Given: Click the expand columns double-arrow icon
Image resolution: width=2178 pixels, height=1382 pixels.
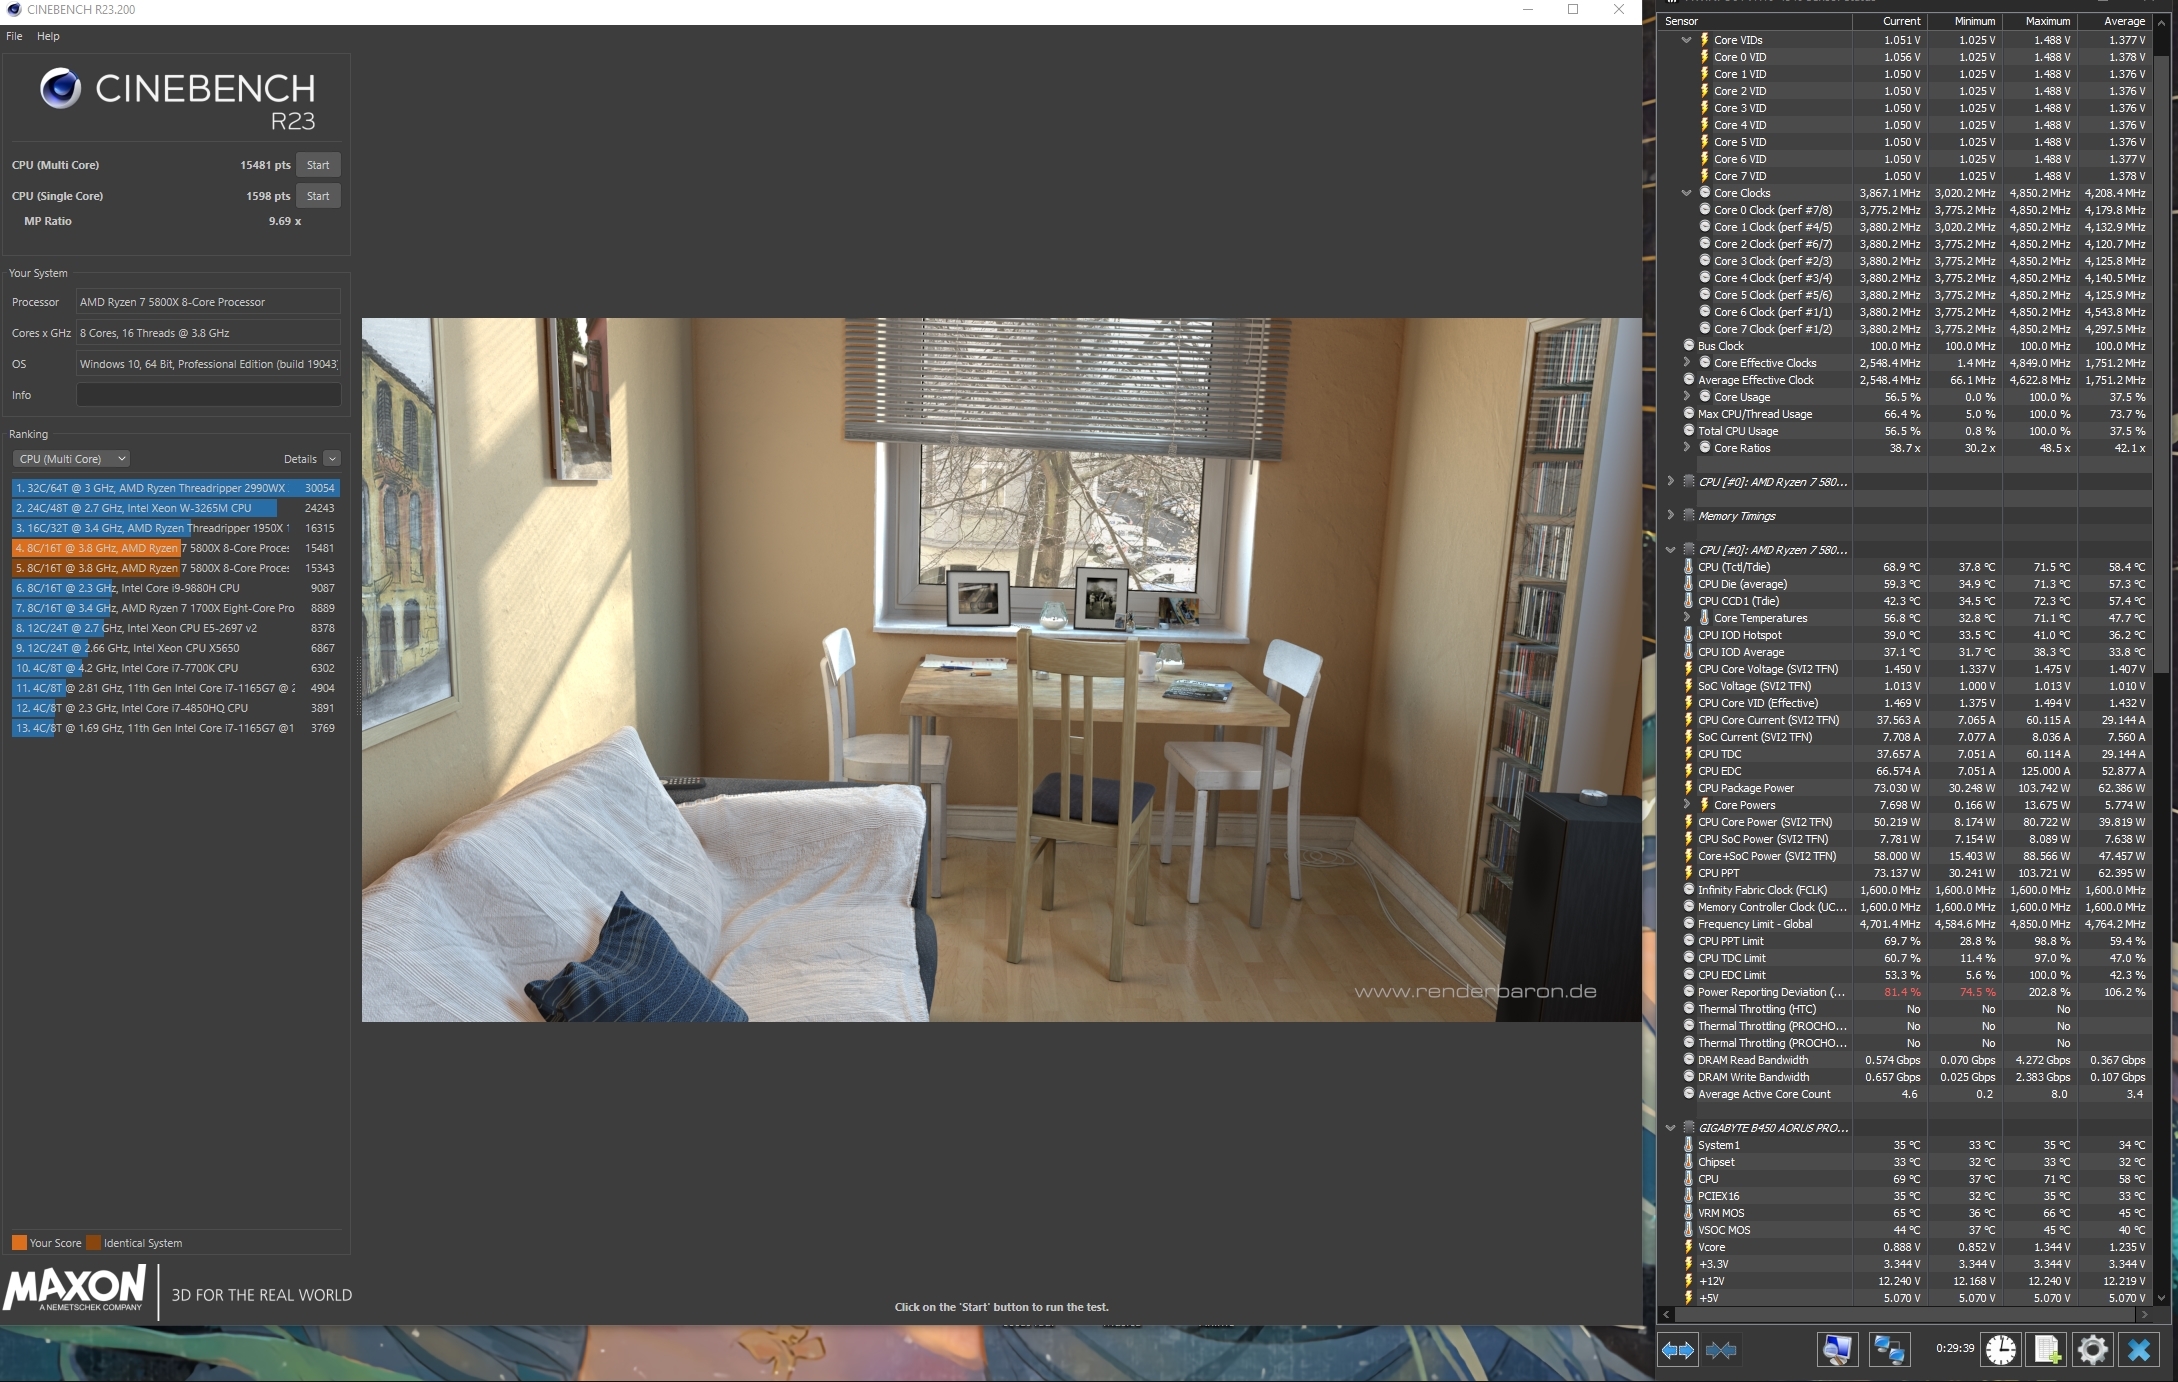Looking at the screenshot, I should click(x=1677, y=1350).
